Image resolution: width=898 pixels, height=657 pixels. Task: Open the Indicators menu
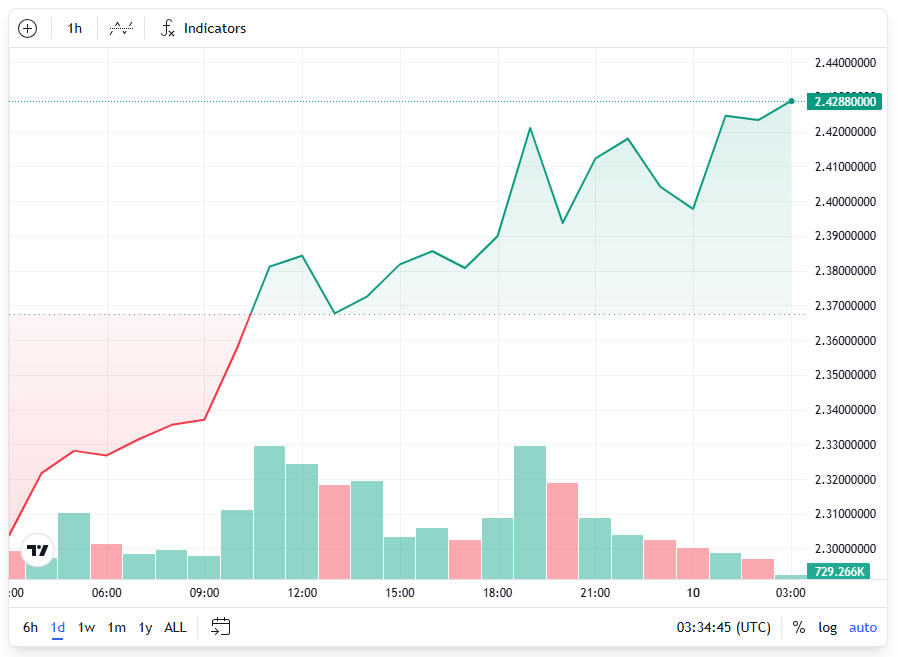[204, 28]
